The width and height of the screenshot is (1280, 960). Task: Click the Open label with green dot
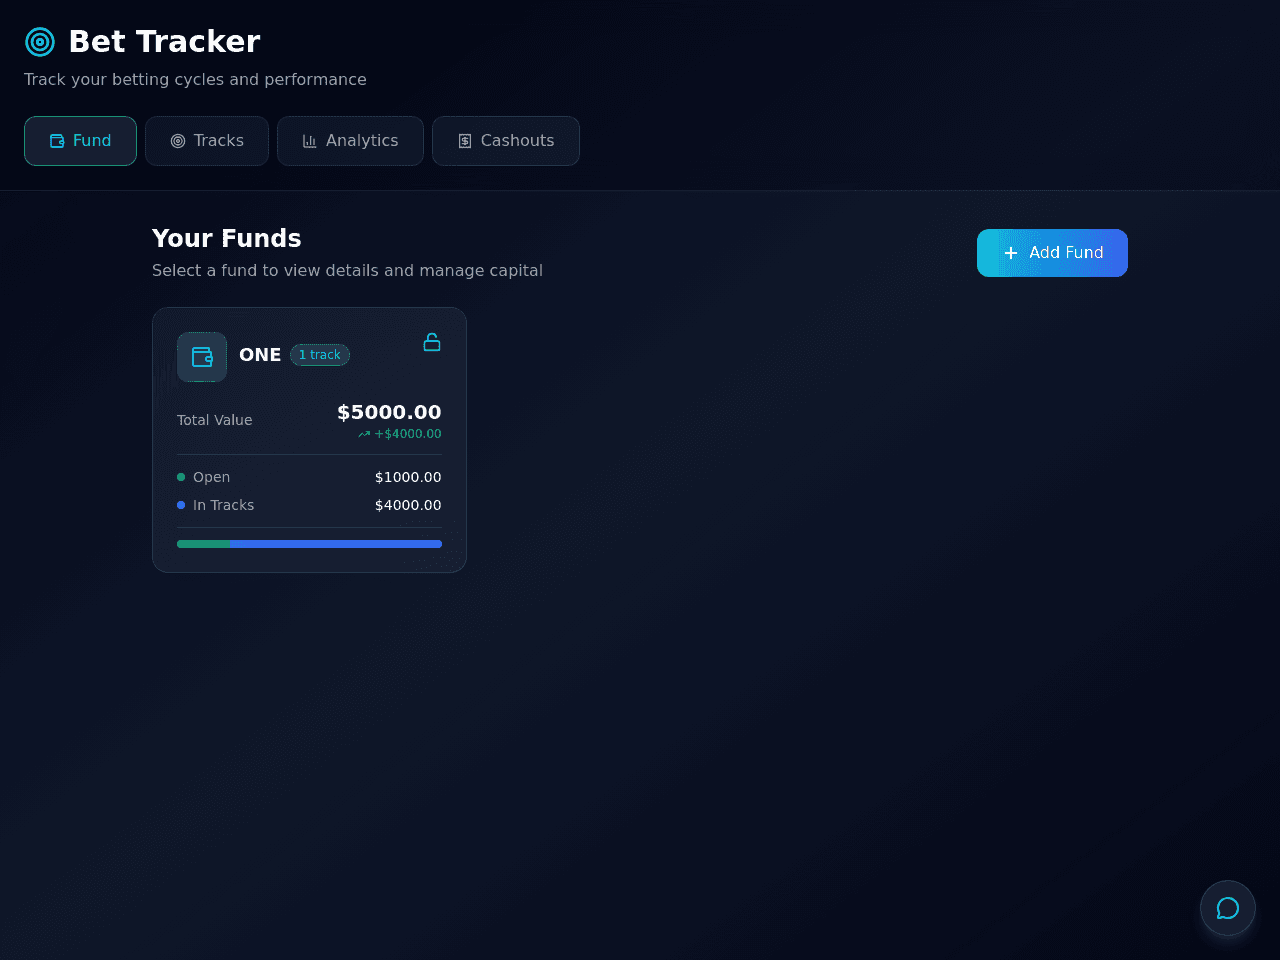pos(204,477)
